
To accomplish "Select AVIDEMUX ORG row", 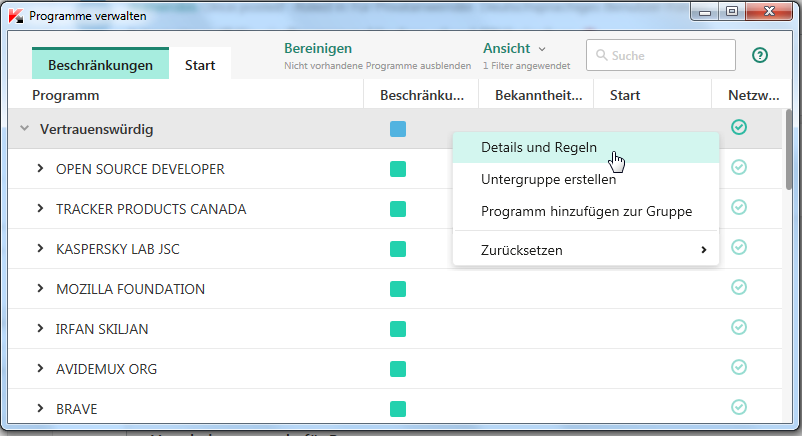I will 395,368.
